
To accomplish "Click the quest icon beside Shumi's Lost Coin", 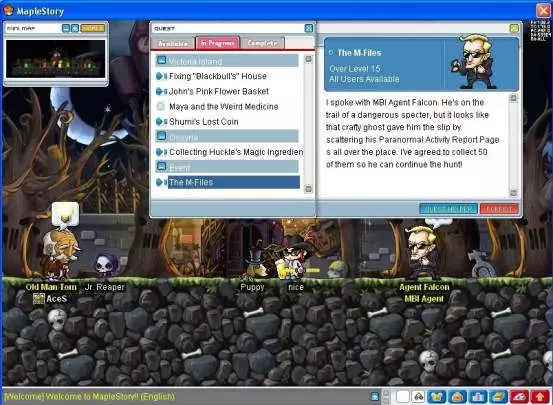I will (161, 122).
